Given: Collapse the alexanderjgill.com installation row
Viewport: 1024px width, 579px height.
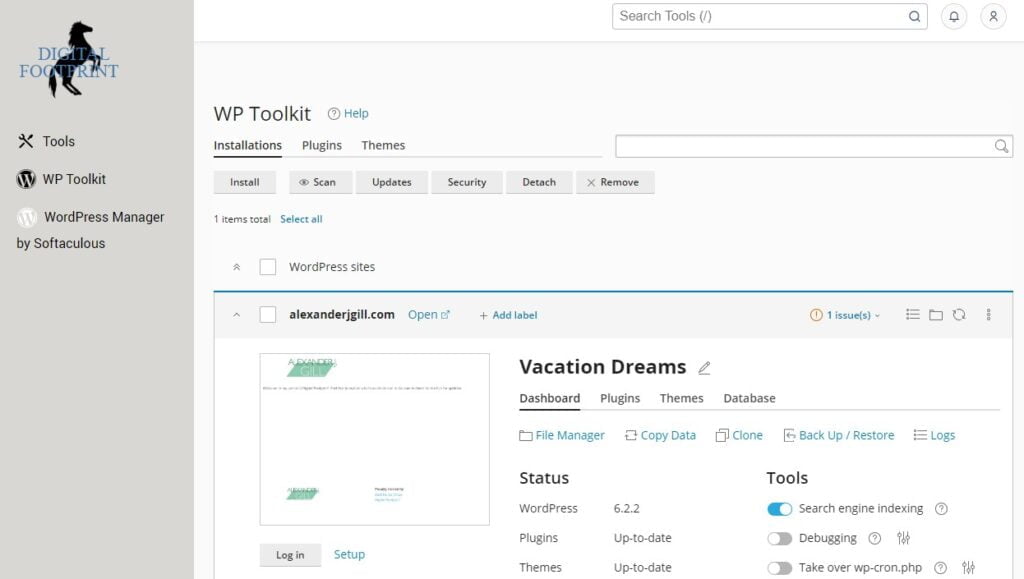Looking at the screenshot, I should point(236,315).
